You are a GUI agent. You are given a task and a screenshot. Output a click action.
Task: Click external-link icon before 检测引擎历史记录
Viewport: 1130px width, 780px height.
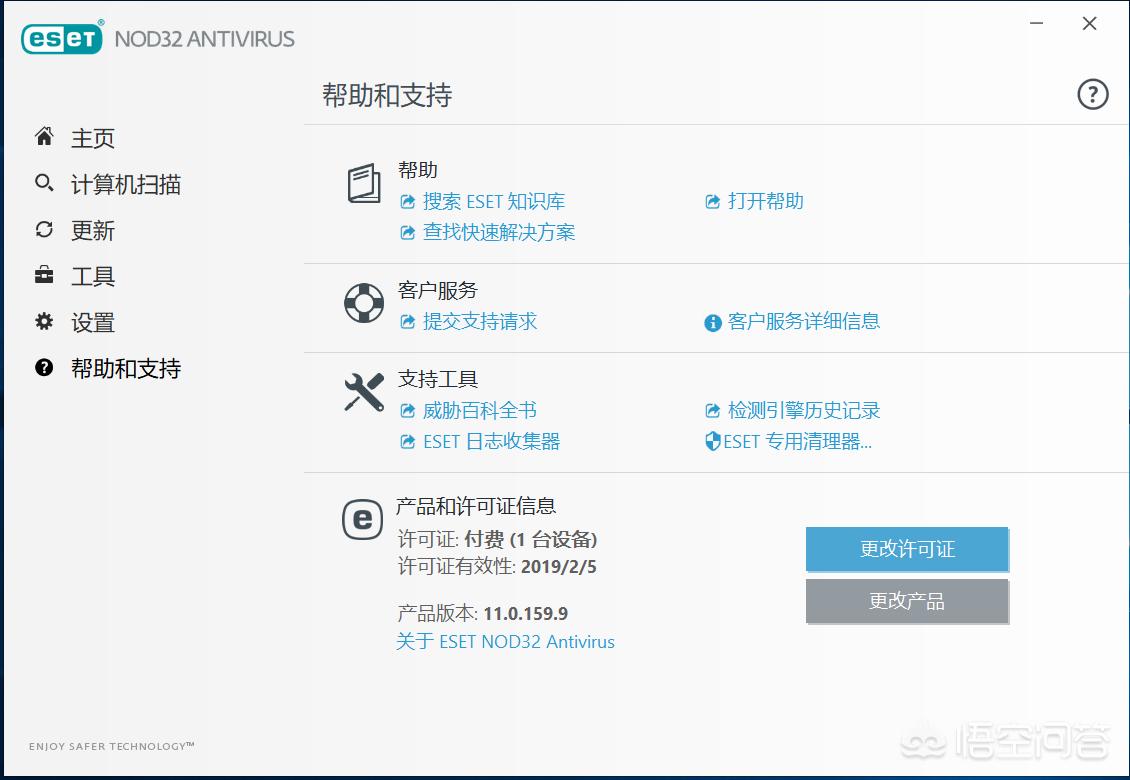713,411
